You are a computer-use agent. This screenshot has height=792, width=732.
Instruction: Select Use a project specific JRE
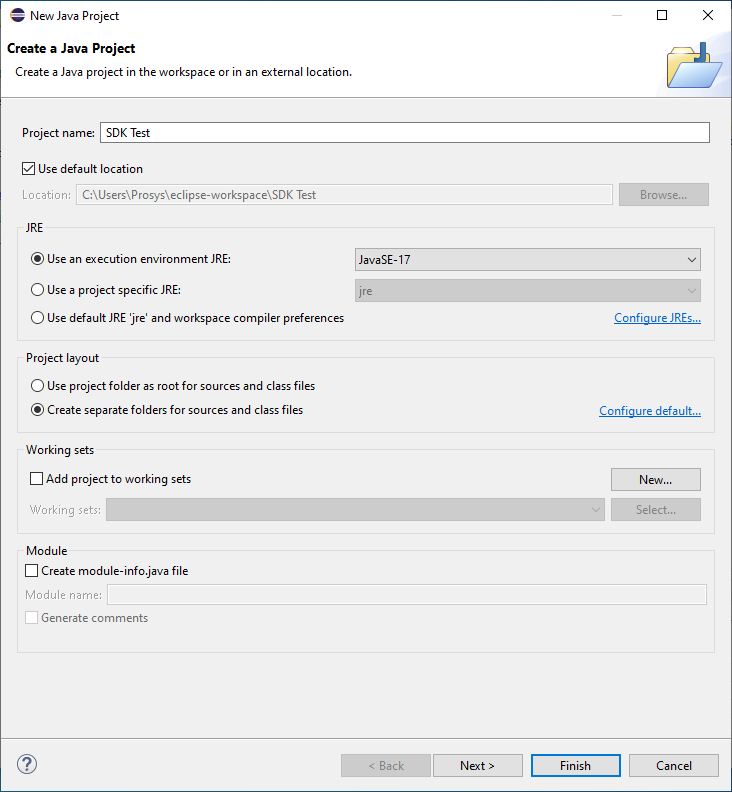point(38,290)
